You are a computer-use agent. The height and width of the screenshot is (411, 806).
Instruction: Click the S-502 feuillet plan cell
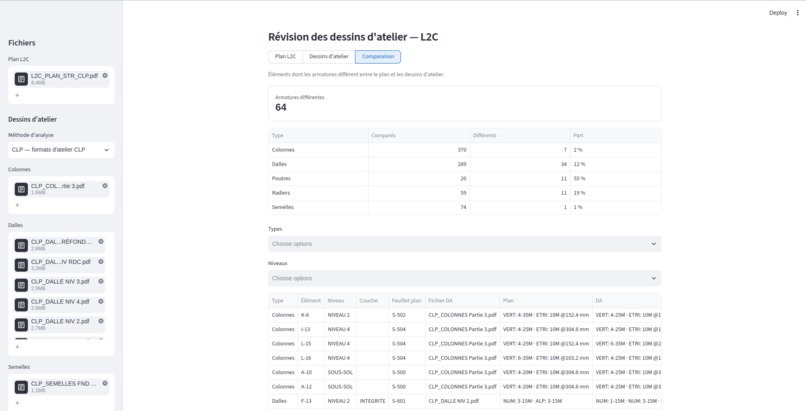407,315
